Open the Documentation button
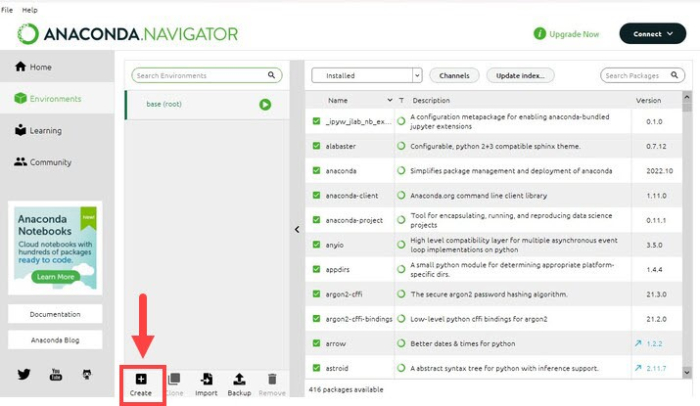This screenshot has height=406, width=700. pos(55,314)
